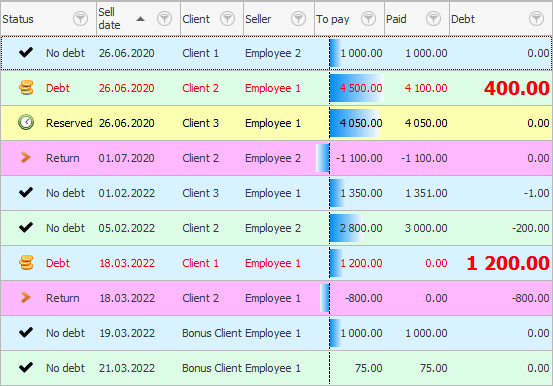Click coins icon in 18.03.2022 Debt row
Viewport: 553px width, 386px height.
(26, 263)
